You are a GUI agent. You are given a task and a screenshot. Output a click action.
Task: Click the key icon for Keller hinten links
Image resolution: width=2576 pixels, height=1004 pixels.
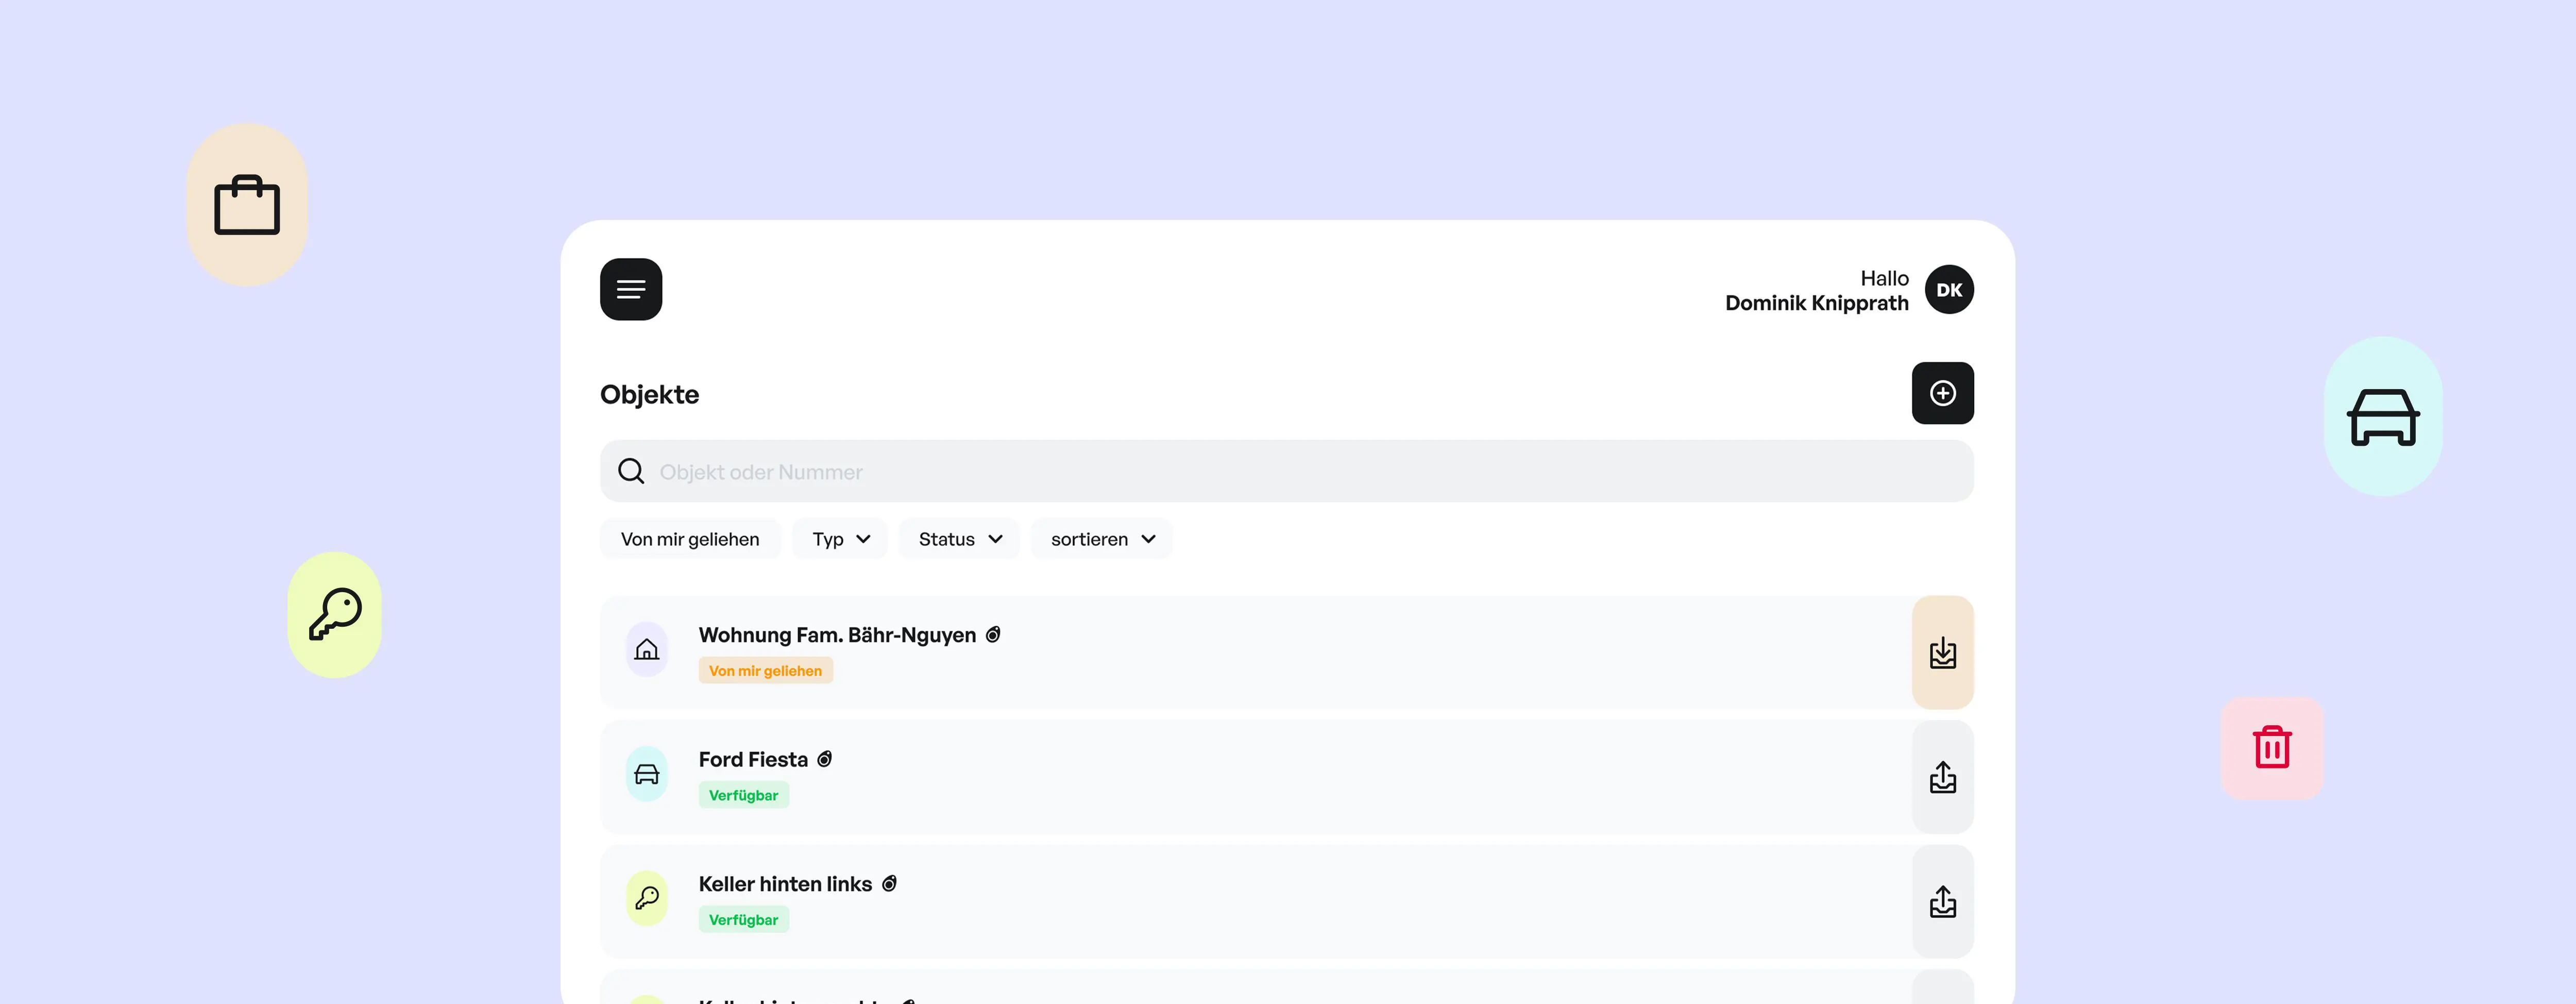(647, 898)
